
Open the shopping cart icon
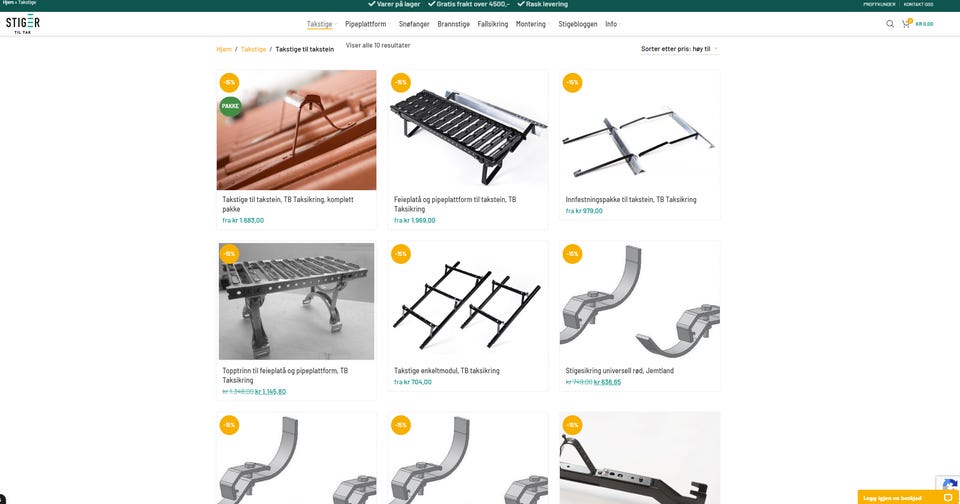[906, 24]
